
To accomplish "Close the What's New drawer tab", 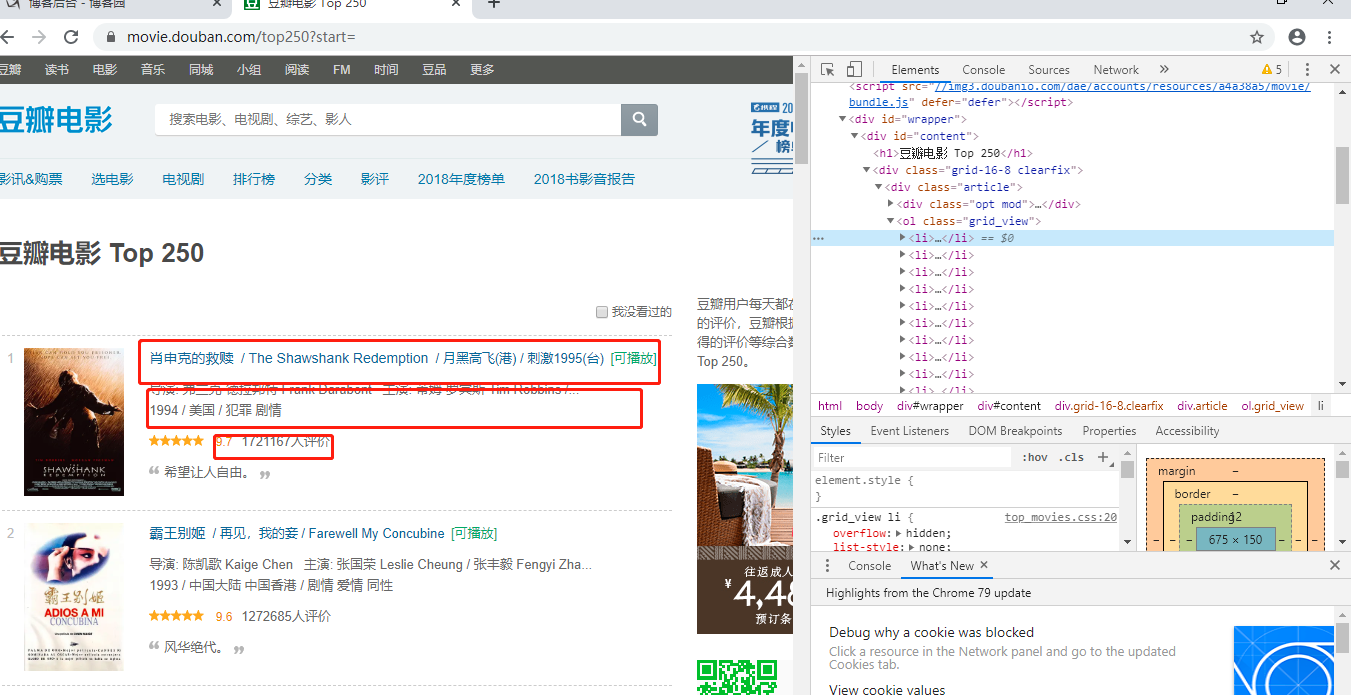I will click(x=984, y=565).
